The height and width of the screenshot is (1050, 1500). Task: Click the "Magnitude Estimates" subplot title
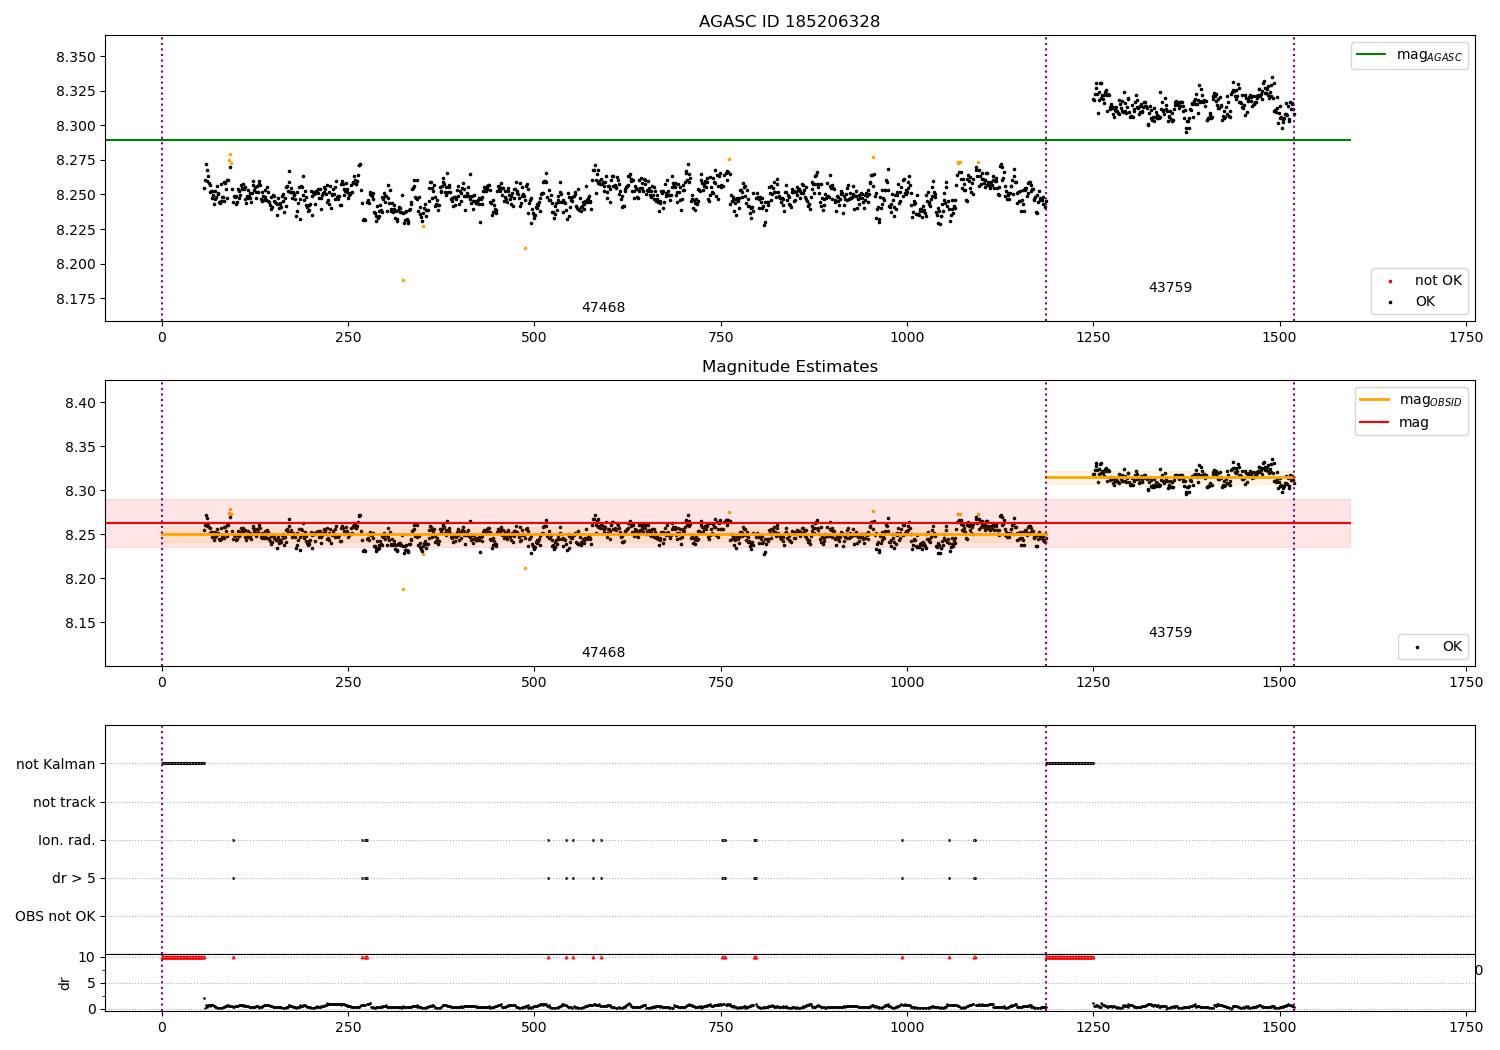pos(789,367)
